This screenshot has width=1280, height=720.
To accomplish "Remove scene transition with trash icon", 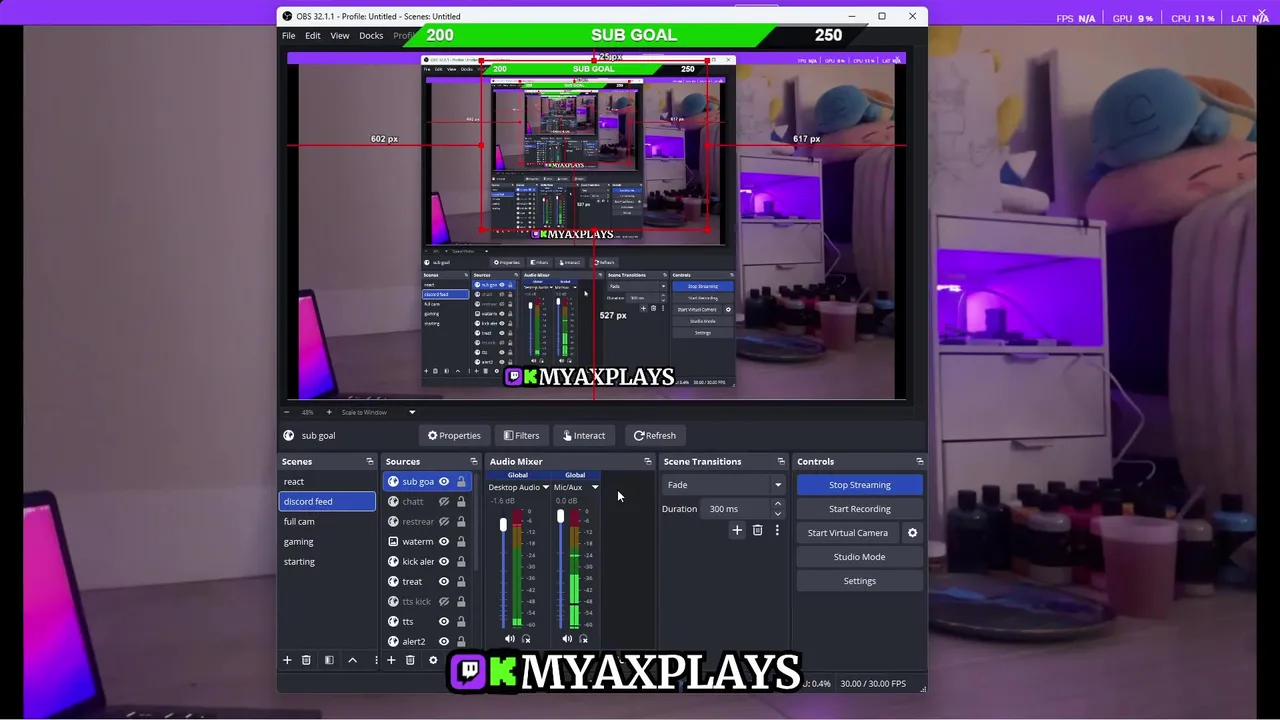I will 757,530.
